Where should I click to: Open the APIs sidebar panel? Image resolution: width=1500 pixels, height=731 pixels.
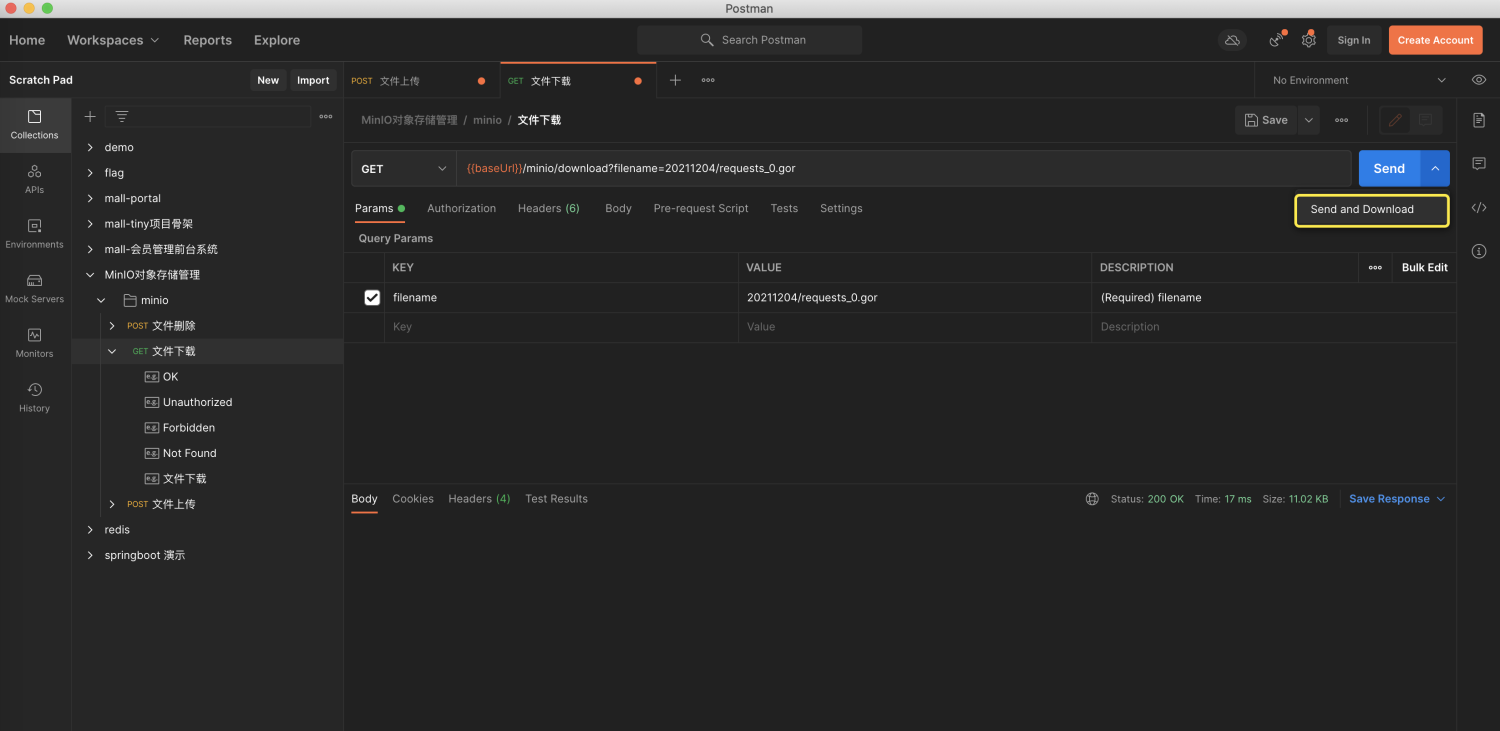tap(35, 179)
